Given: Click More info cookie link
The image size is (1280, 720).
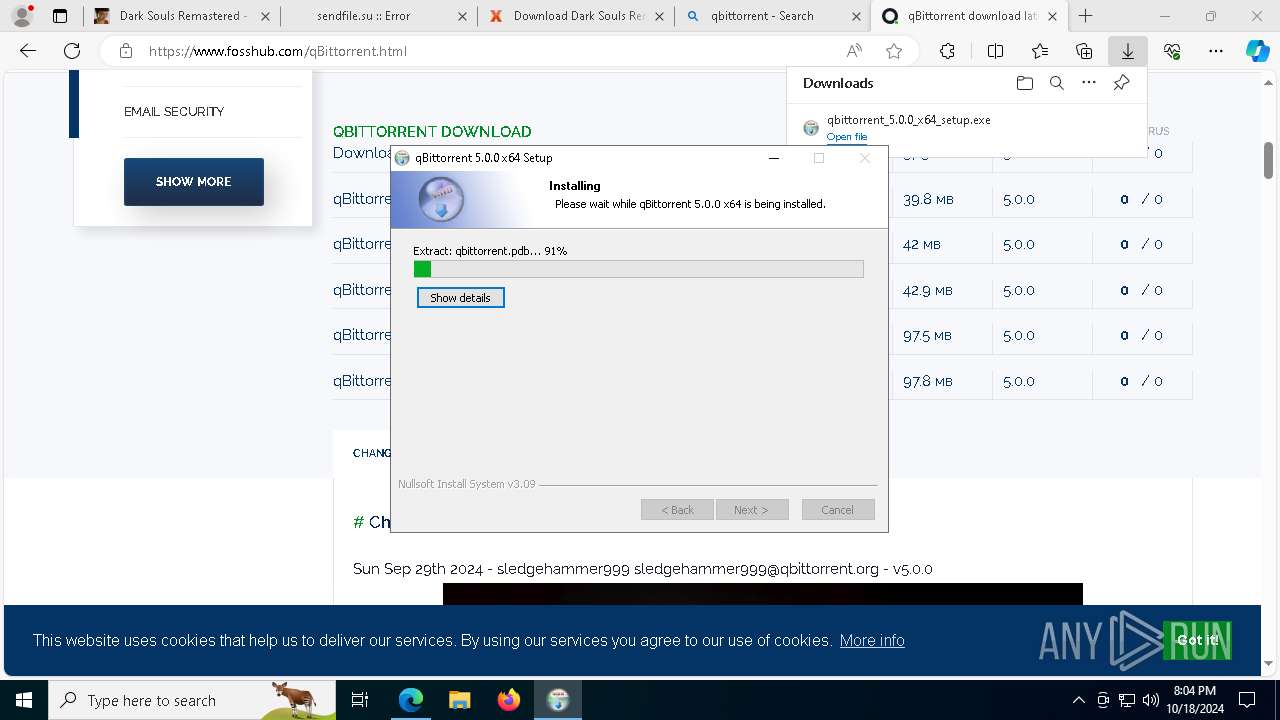Looking at the screenshot, I should click(872, 640).
